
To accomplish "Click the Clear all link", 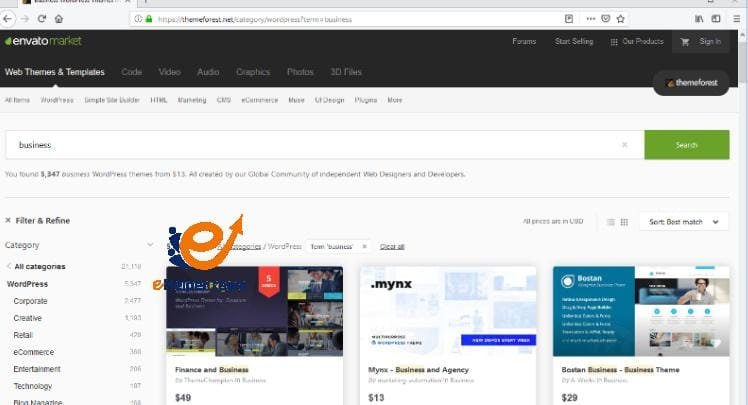I will click(392, 246).
